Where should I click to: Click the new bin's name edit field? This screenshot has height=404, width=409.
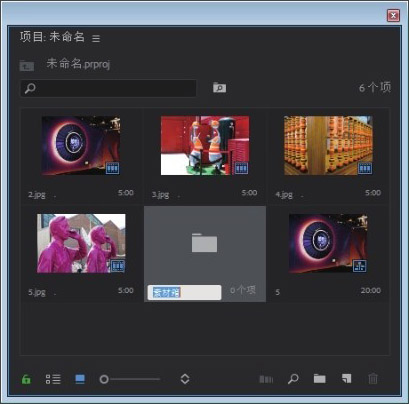point(184,293)
